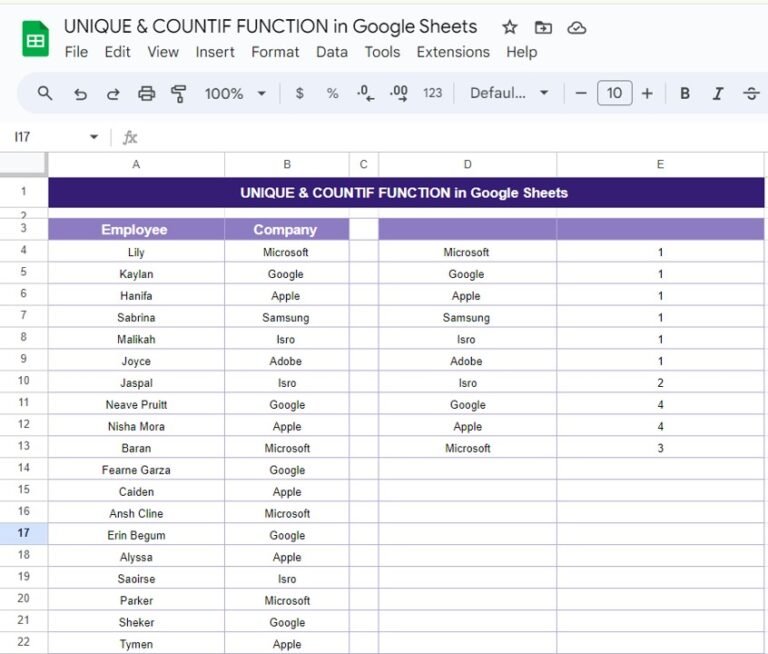768x654 pixels.
Task: Select the cell containing Kaylan
Action: [x=136, y=274]
